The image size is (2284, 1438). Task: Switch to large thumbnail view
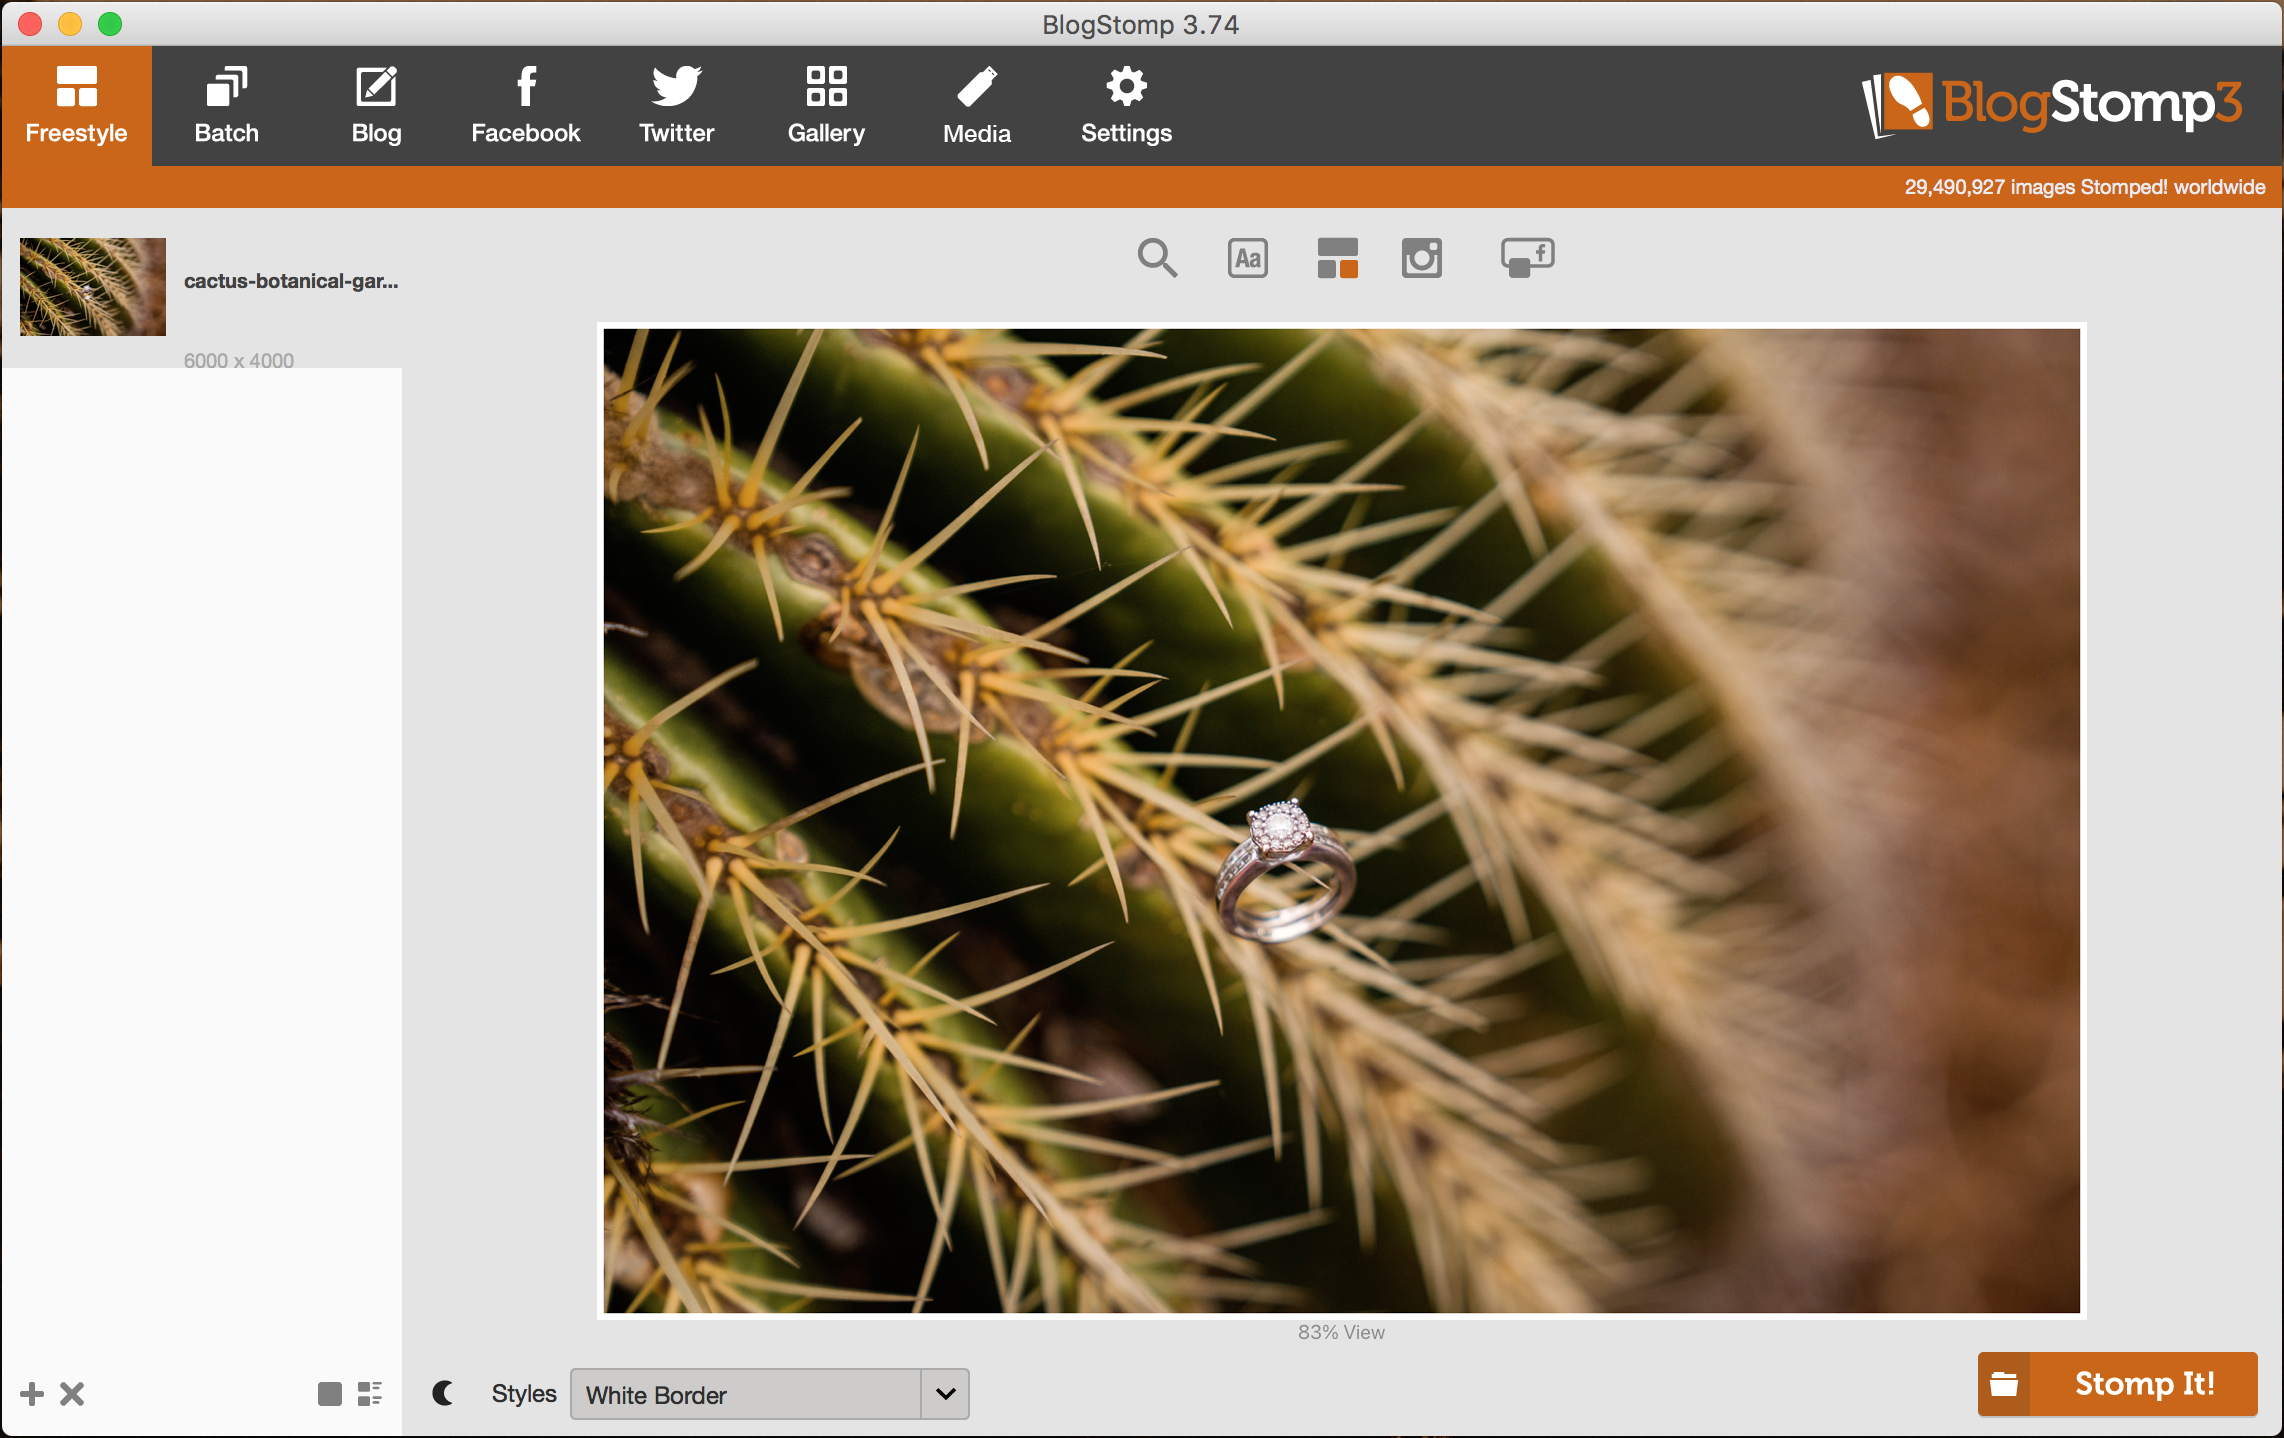pyautogui.click(x=329, y=1393)
